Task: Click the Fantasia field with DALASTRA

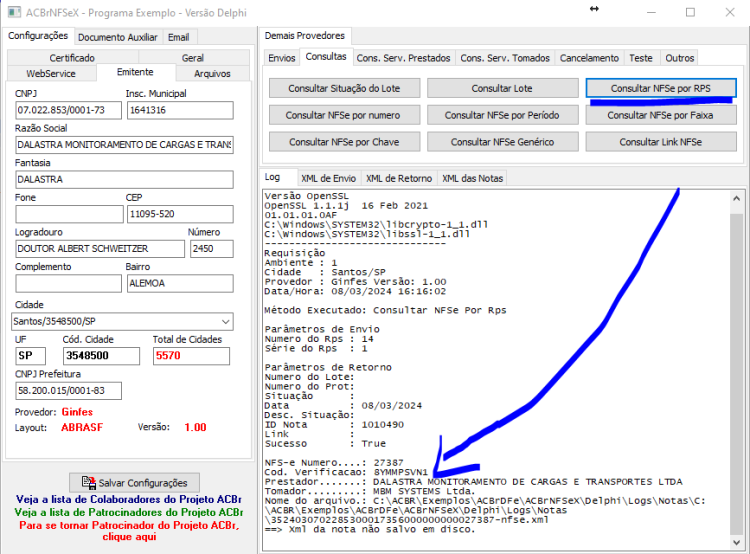Action: coord(124,179)
